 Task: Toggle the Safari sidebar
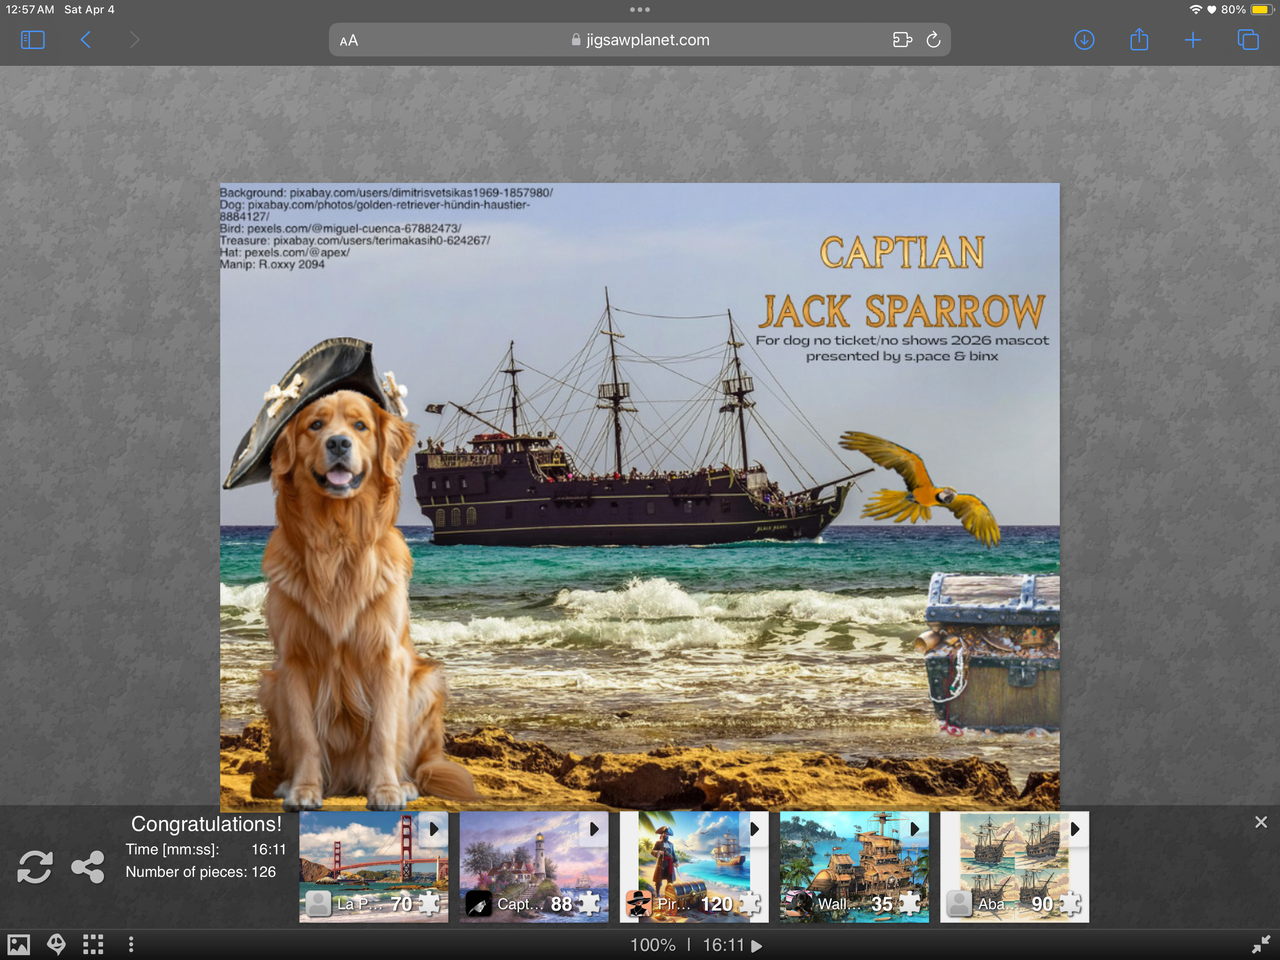pos(33,40)
